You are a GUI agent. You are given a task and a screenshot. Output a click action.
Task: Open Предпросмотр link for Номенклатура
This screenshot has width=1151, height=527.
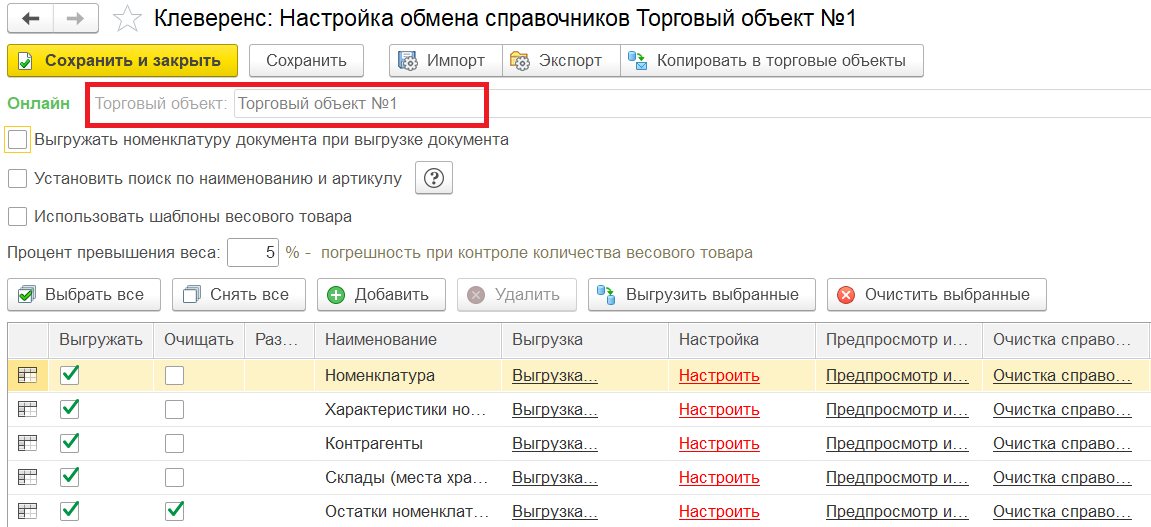pos(898,376)
